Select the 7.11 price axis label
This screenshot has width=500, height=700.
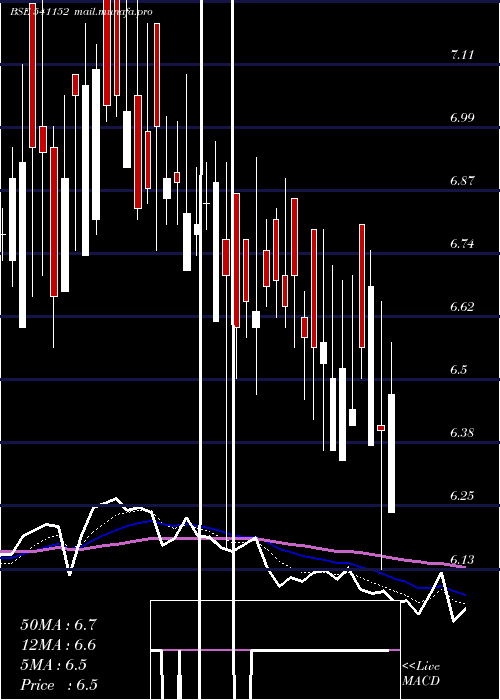[x=462, y=55]
